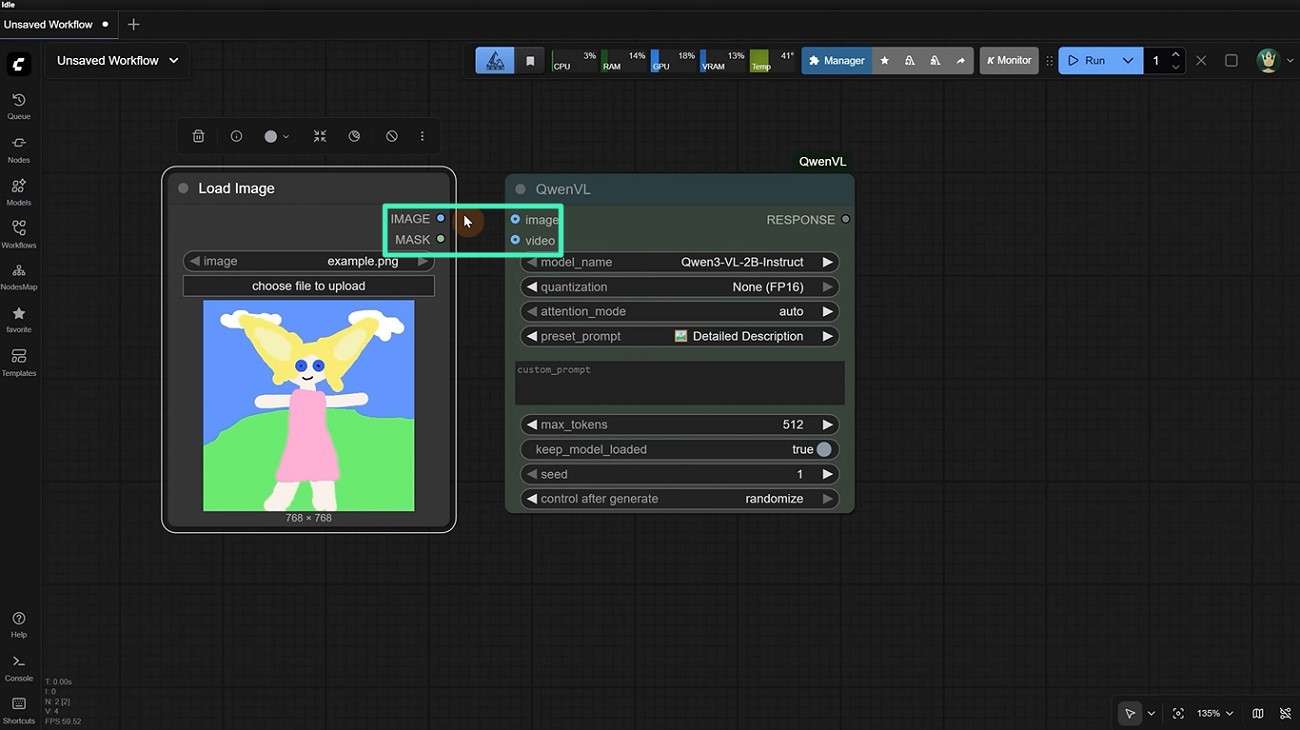This screenshot has height=730, width=1300.
Task: Click the example.png preview thumbnail
Action: point(308,405)
